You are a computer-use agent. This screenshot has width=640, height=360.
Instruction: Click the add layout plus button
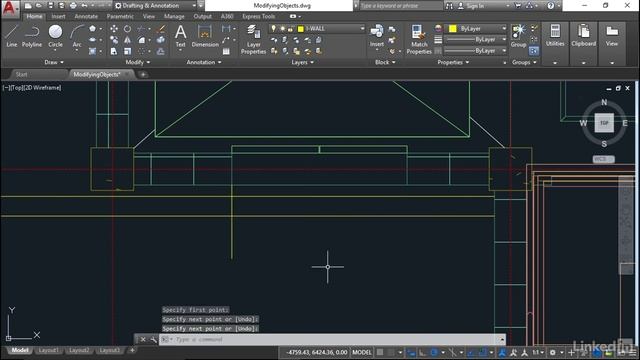132,350
